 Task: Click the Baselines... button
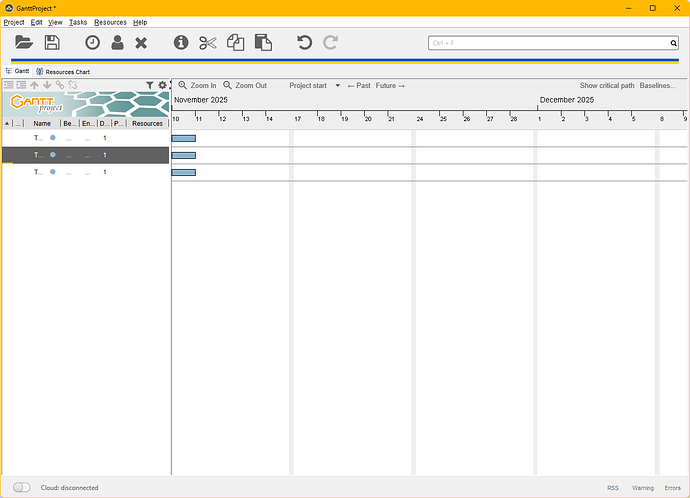point(657,86)
